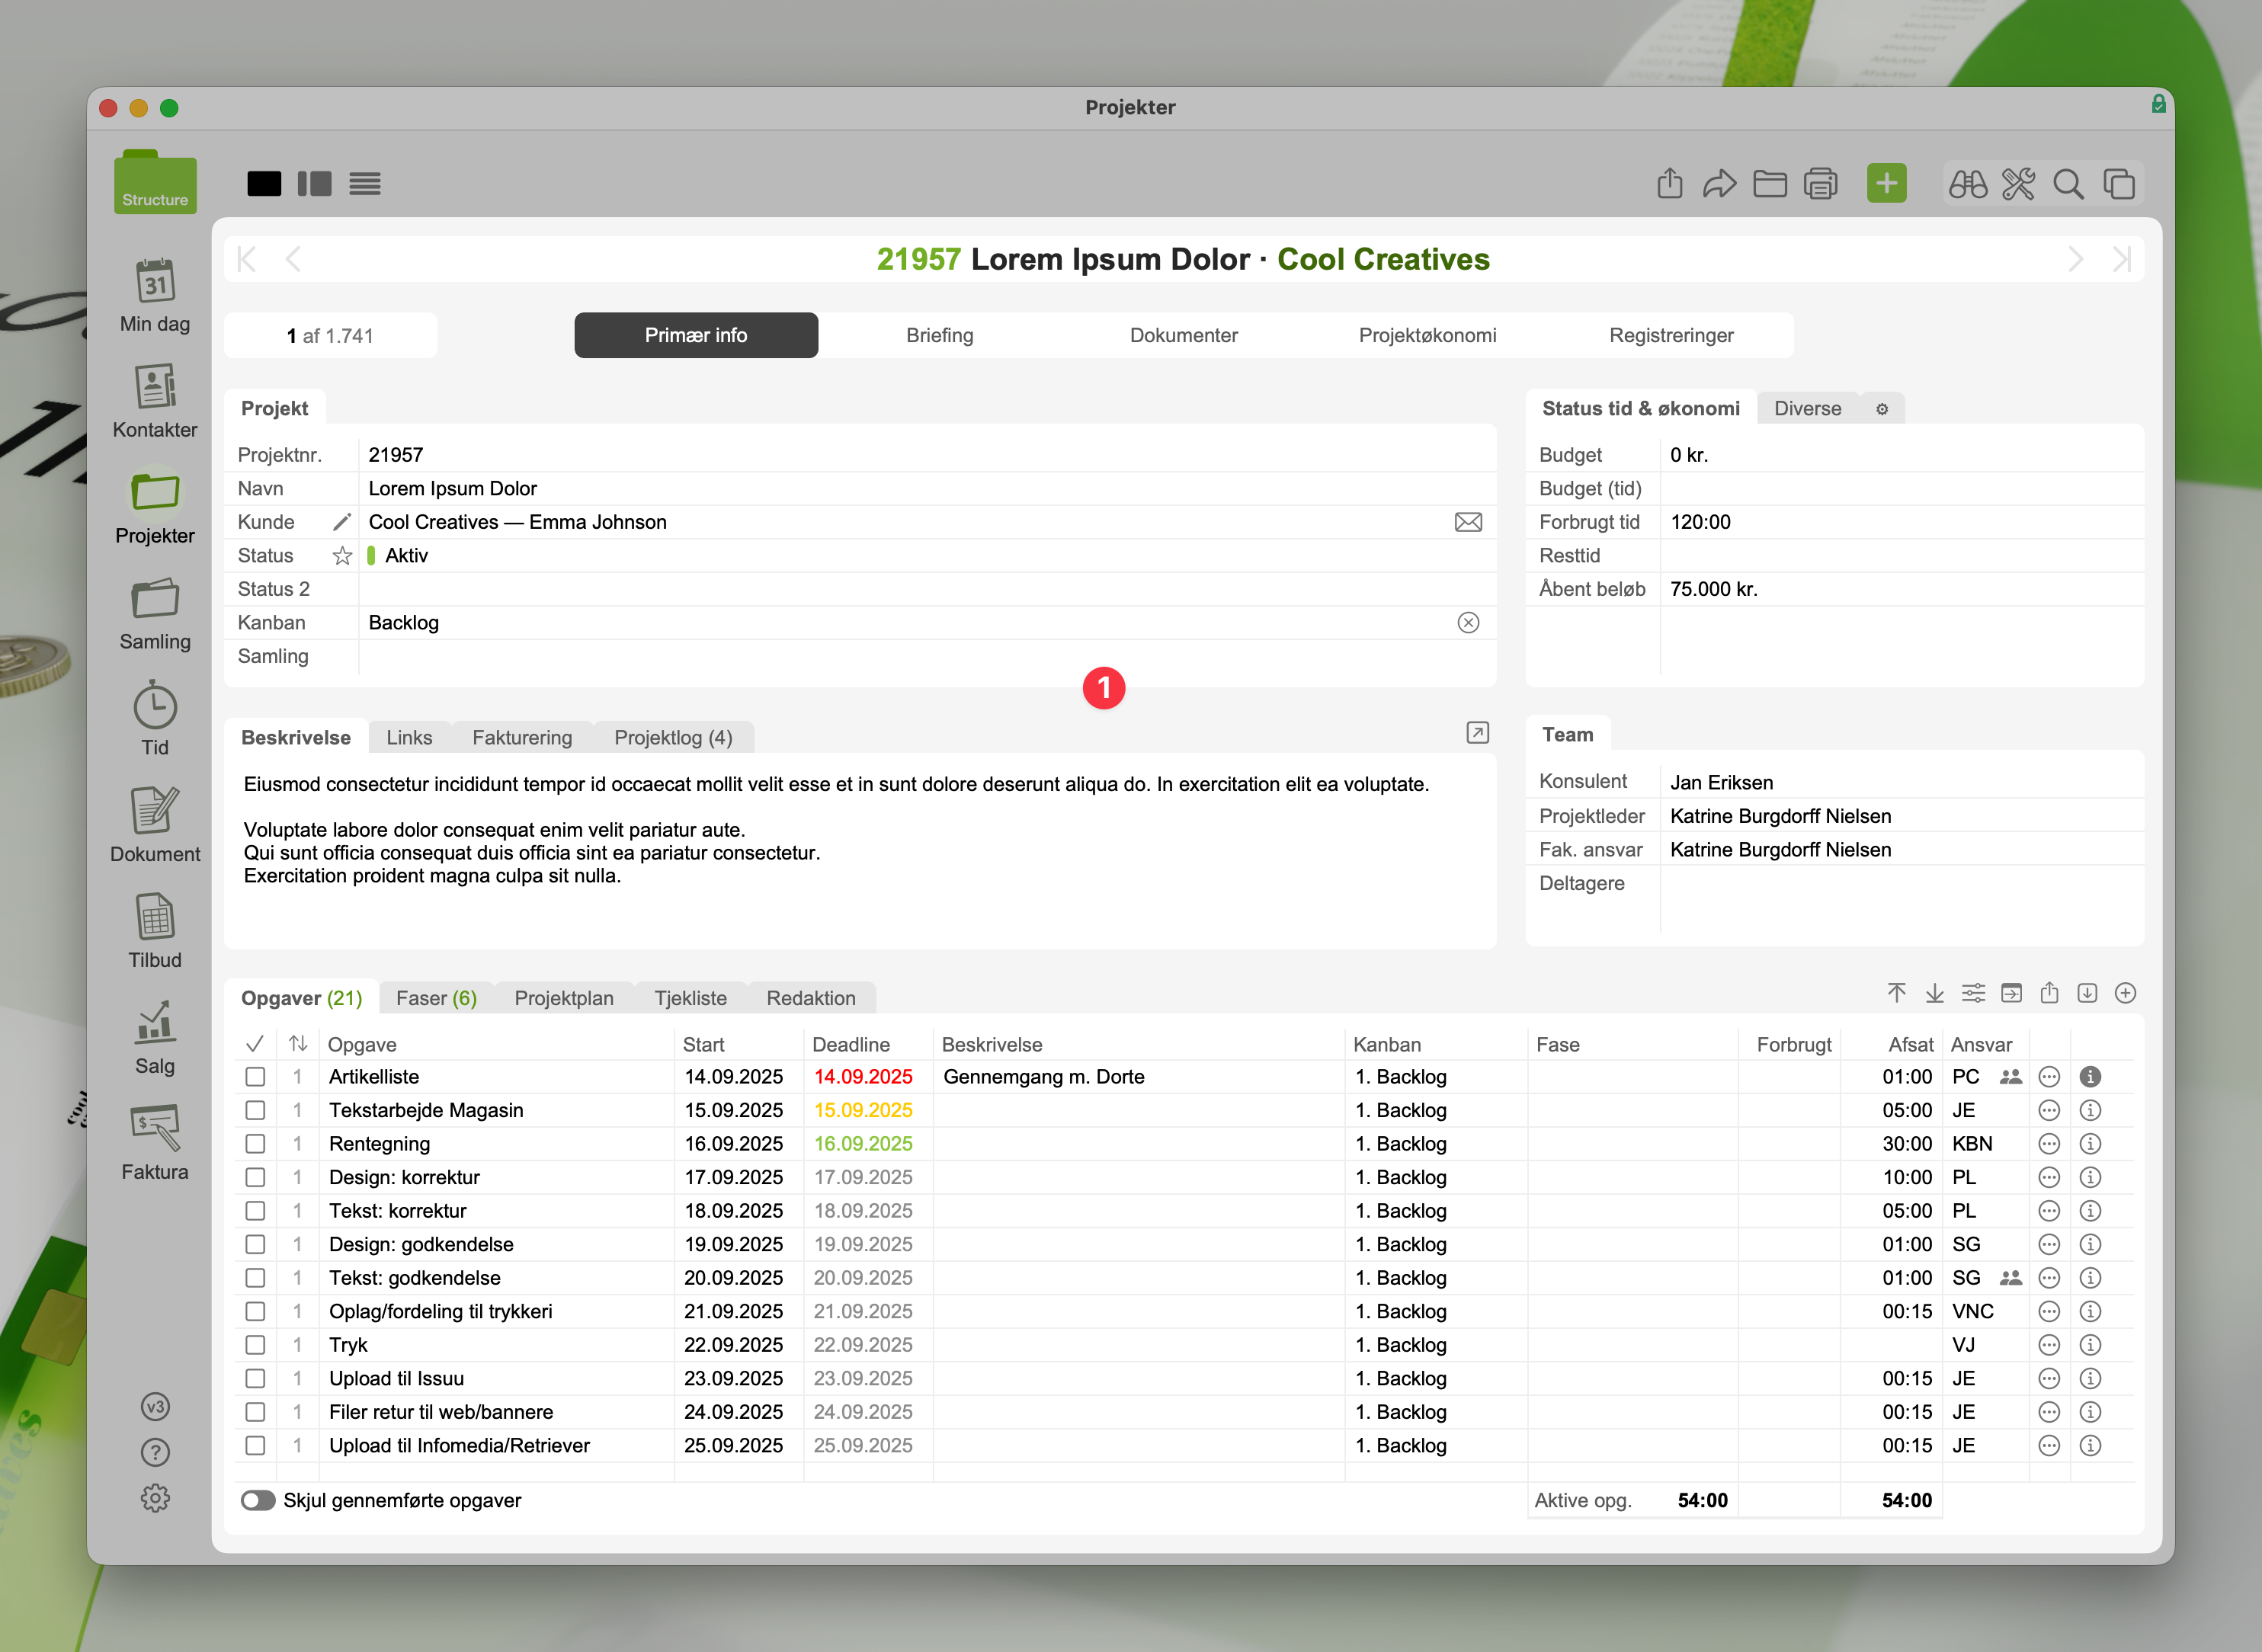Click the Diverse panel tab

[1807, 408]
